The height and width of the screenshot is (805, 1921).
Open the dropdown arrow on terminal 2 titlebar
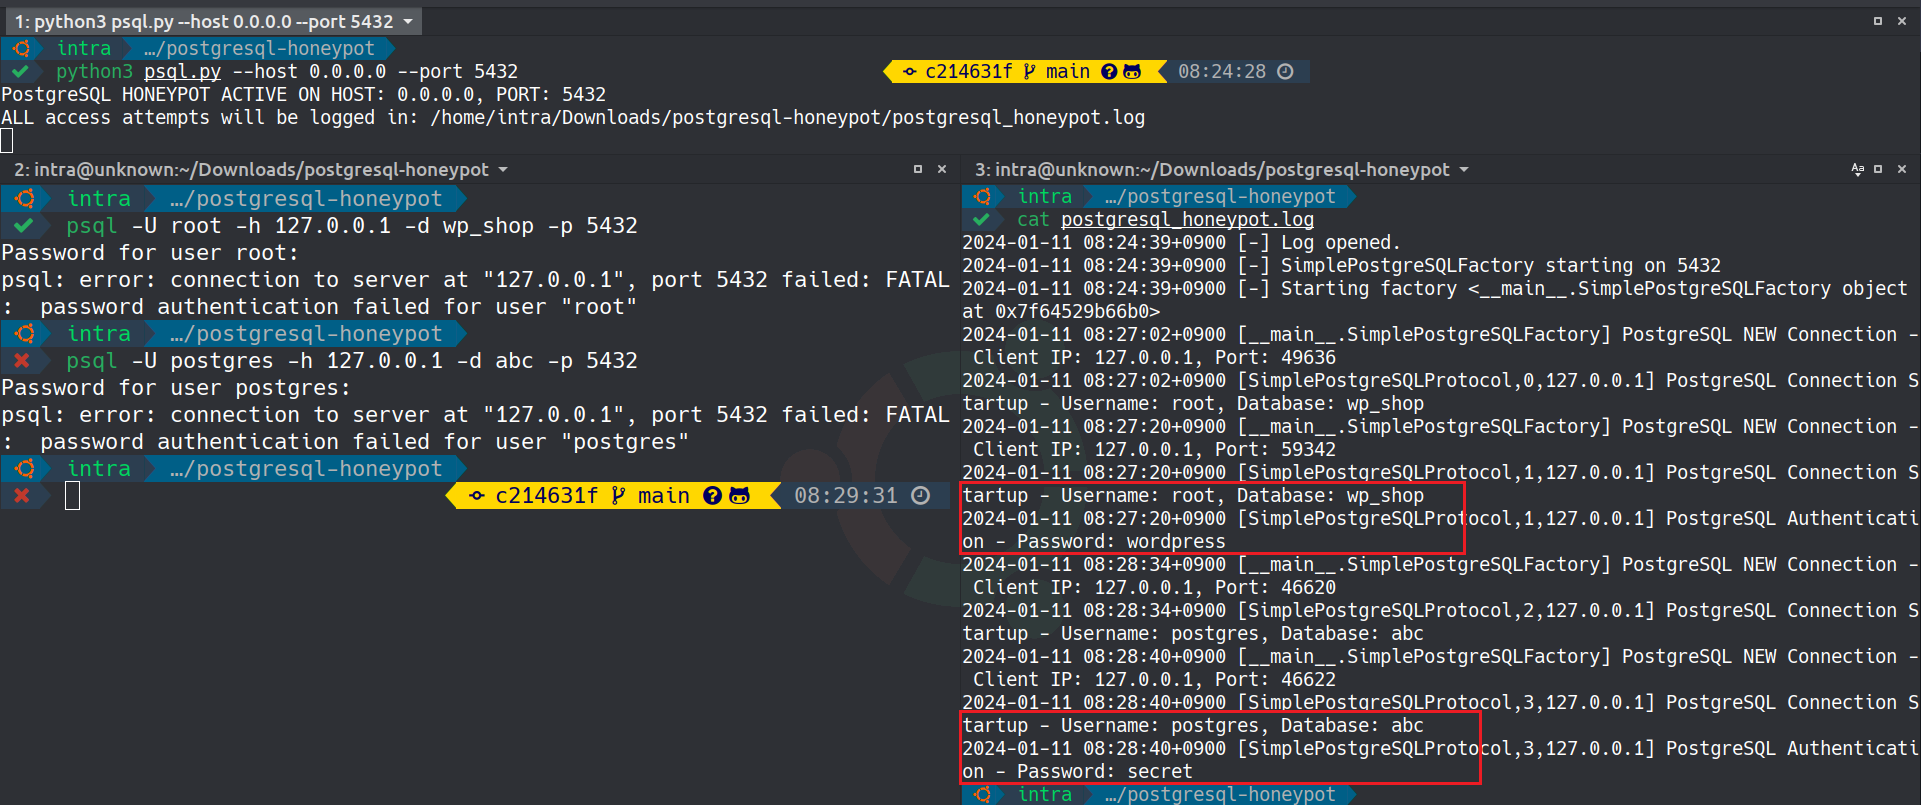point(503,170)
